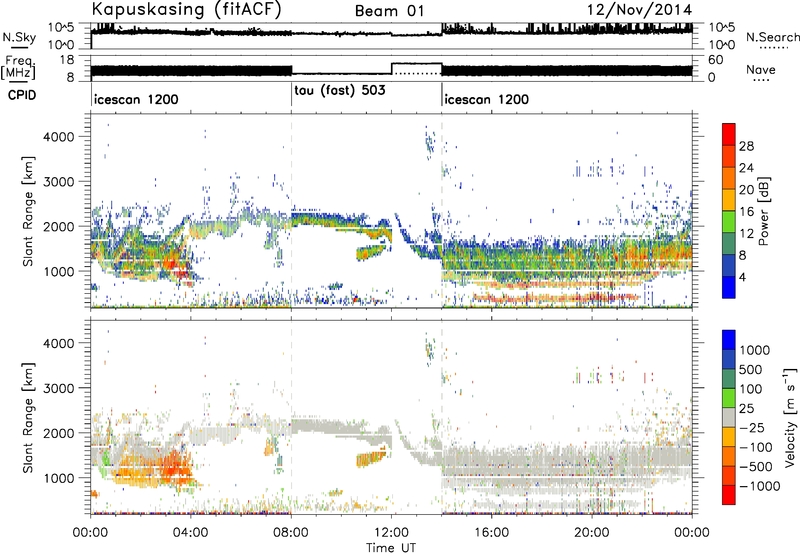Click the '4000' range tick of power panel
The width and height of the screenshot is (800, 554).
pyautogui.click(x=58, y=137)
